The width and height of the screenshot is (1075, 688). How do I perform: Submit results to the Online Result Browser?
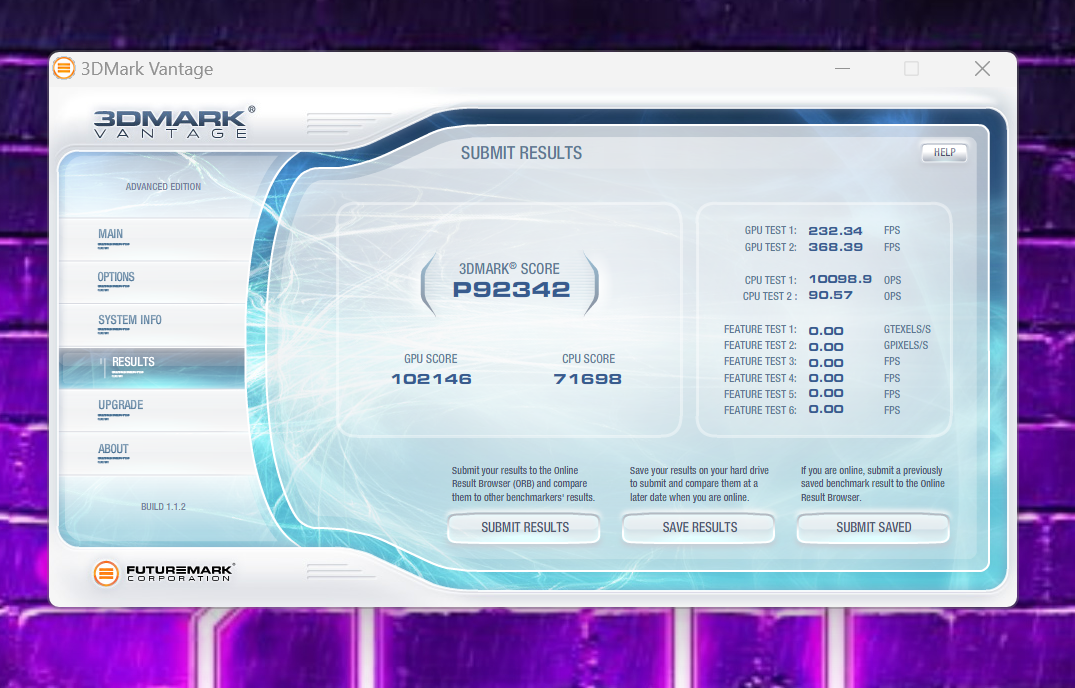[524, 528]
